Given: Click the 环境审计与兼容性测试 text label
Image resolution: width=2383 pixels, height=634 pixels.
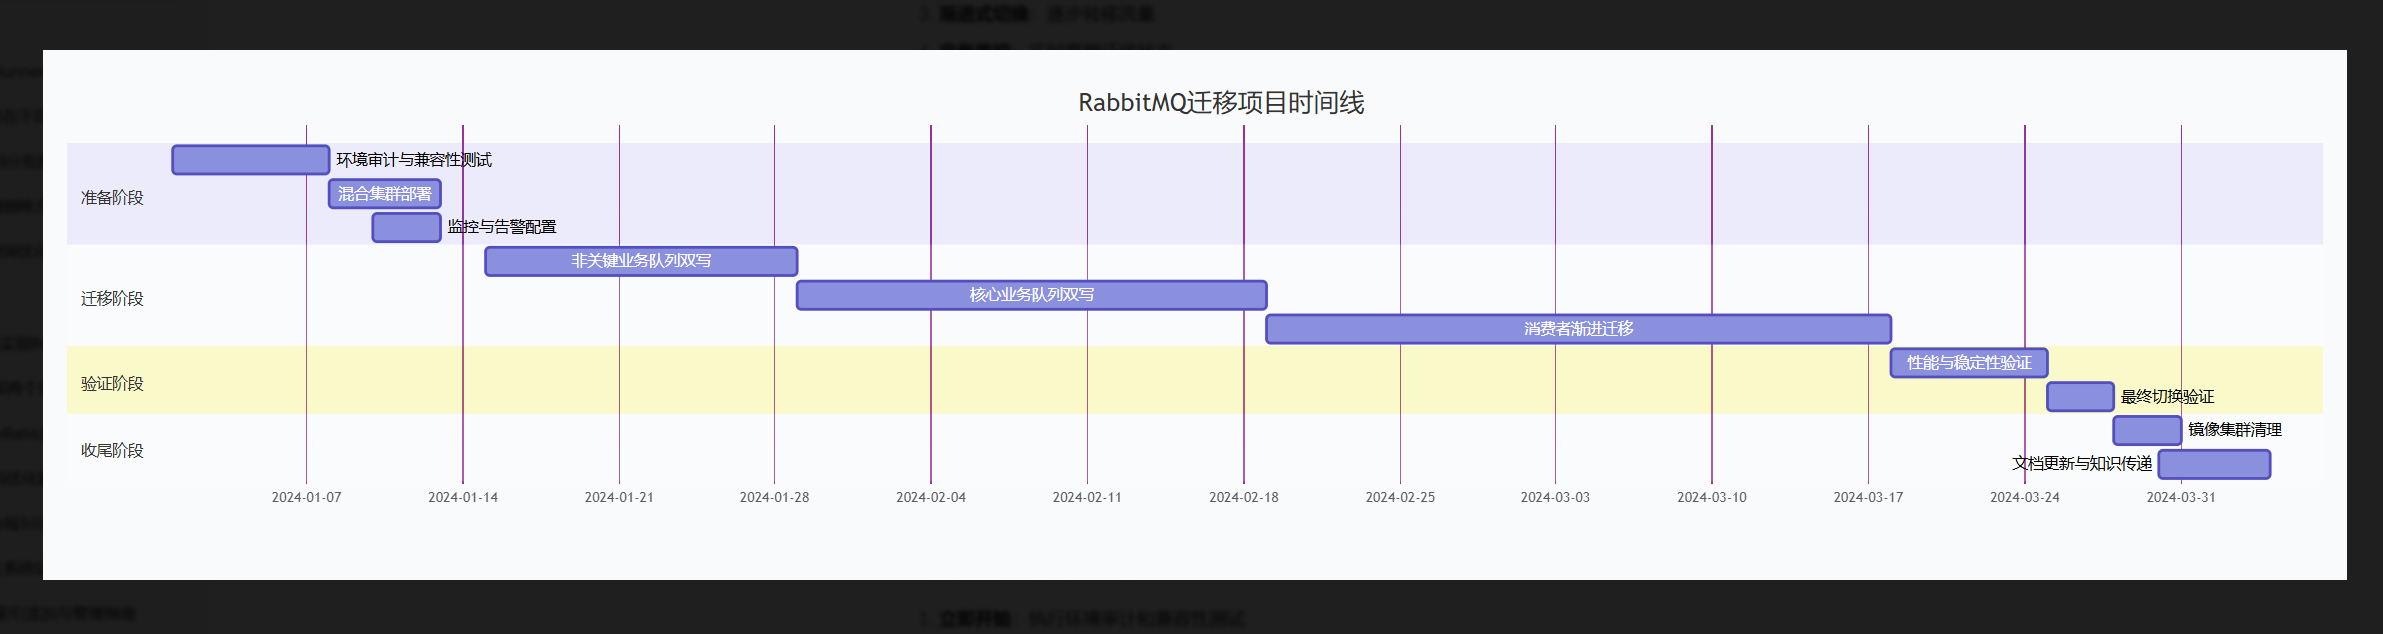Looking at the screenshot, I should click(414, 160).
